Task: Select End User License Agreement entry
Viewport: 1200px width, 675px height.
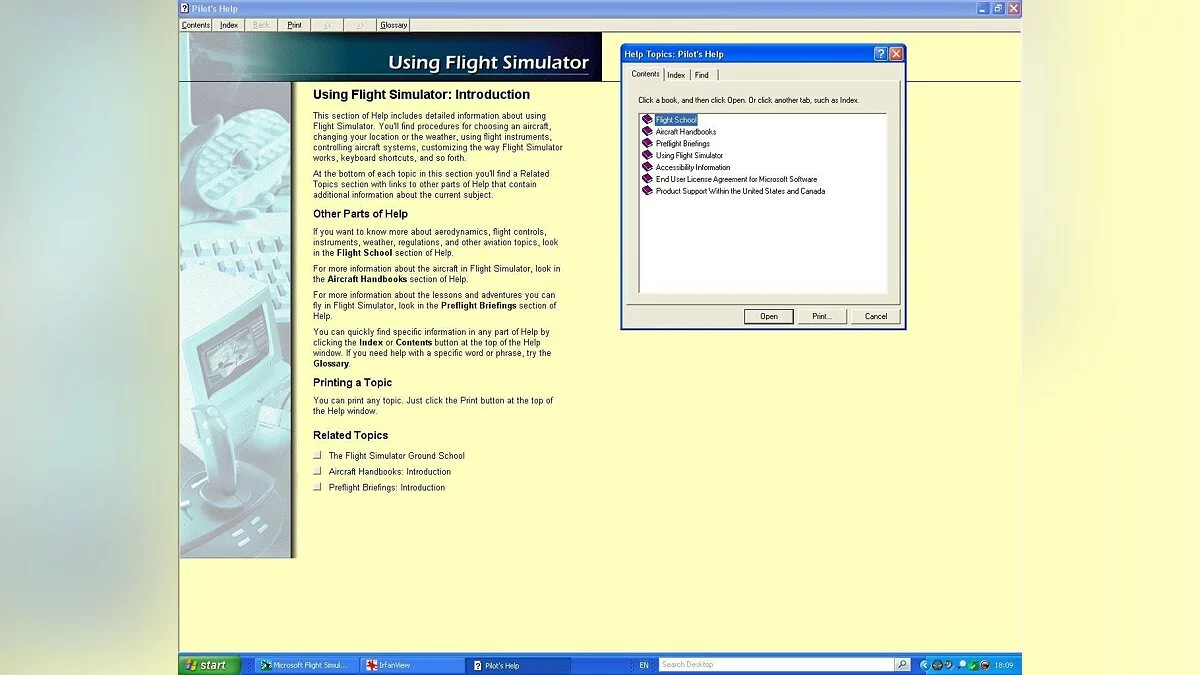Action: [736, 180]
